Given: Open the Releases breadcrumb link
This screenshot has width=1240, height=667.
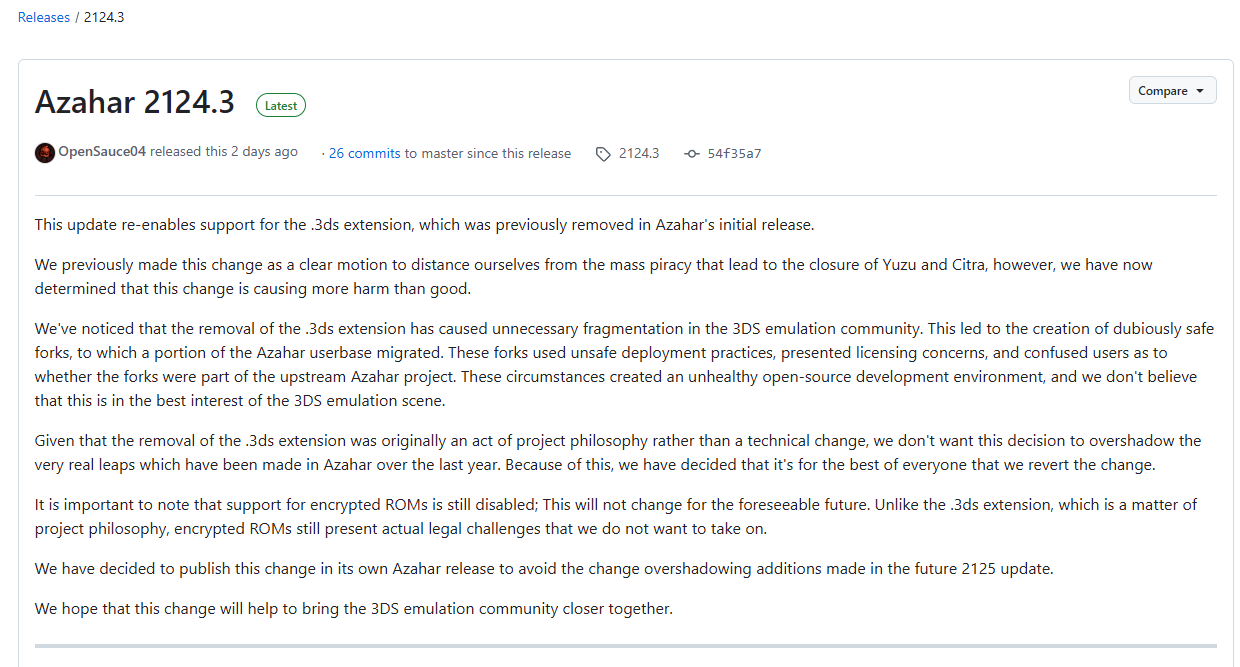Looking at the screenshot, I should [x=44, y=17].
